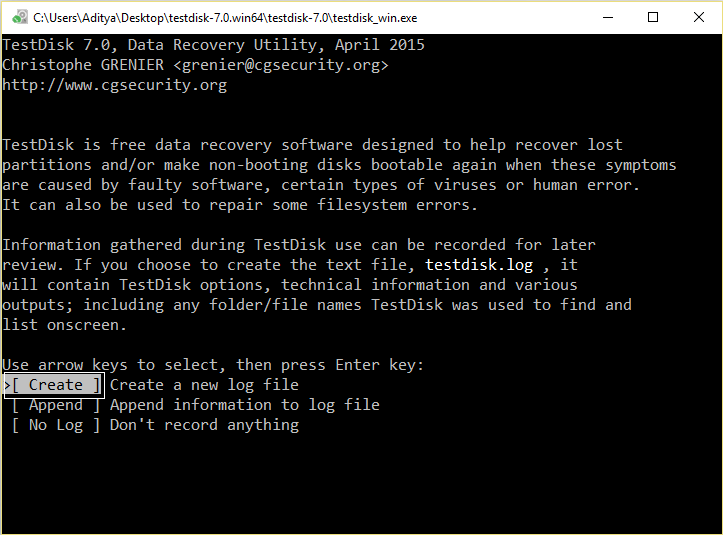
Task: Click the bold testdisk.log filename
Action: (x=477, y=265)
